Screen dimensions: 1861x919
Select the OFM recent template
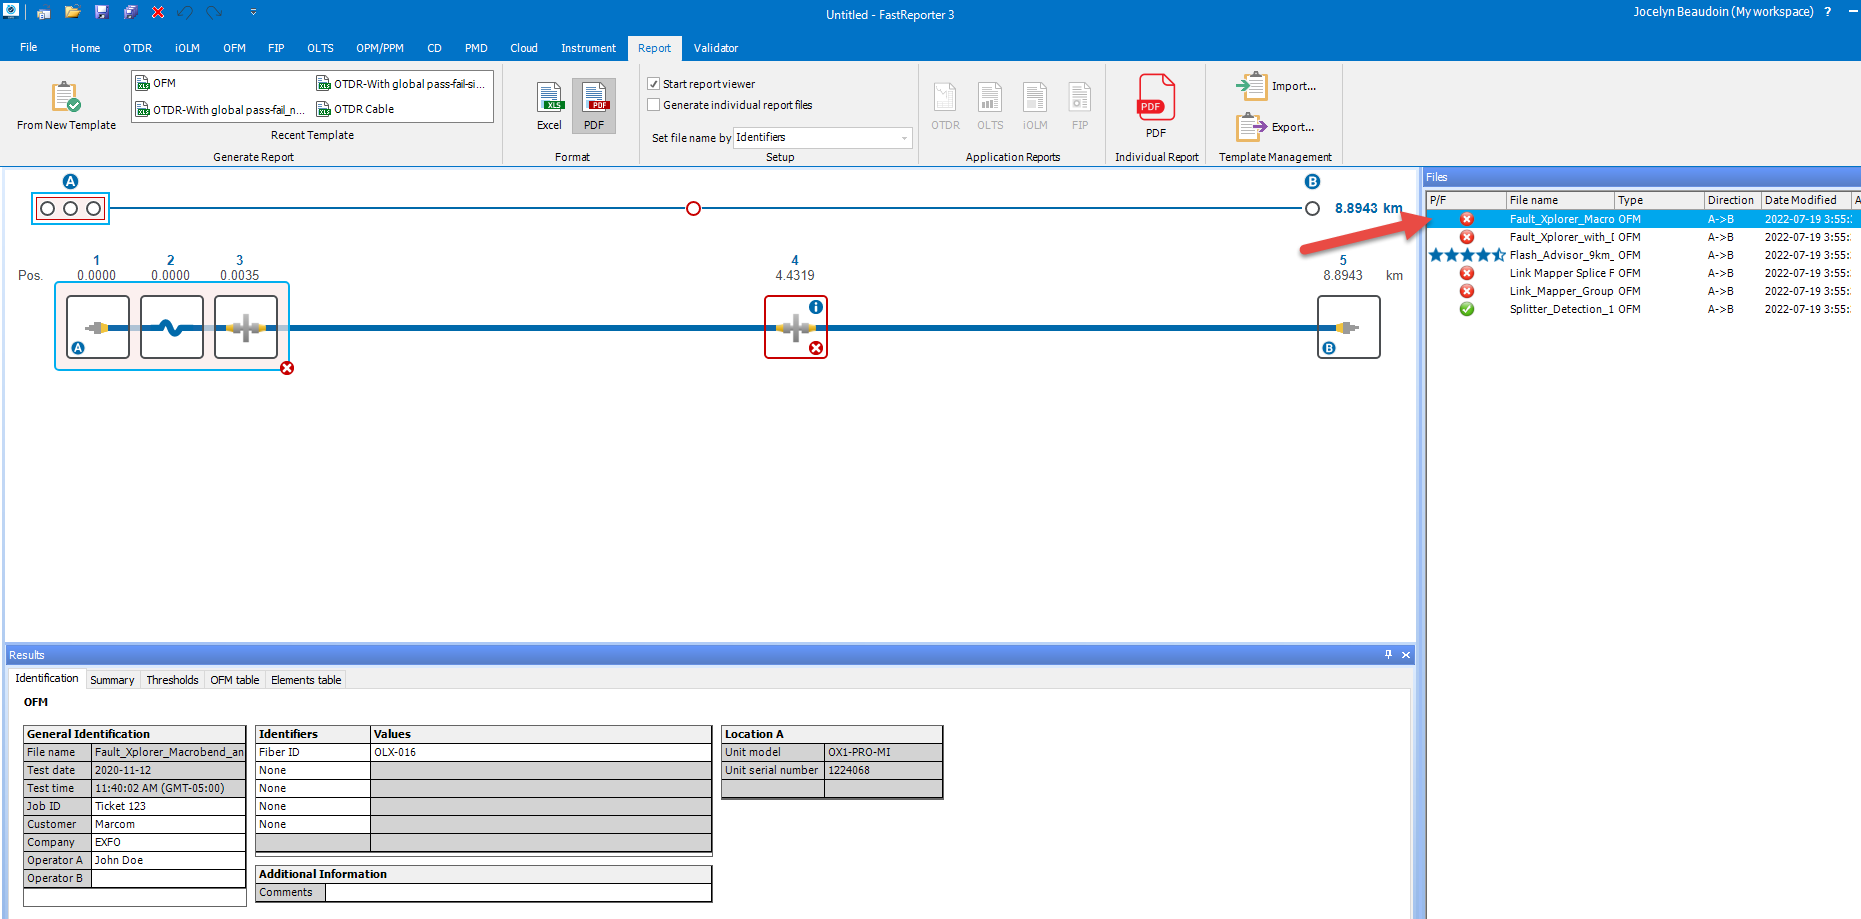click(156, 83)
